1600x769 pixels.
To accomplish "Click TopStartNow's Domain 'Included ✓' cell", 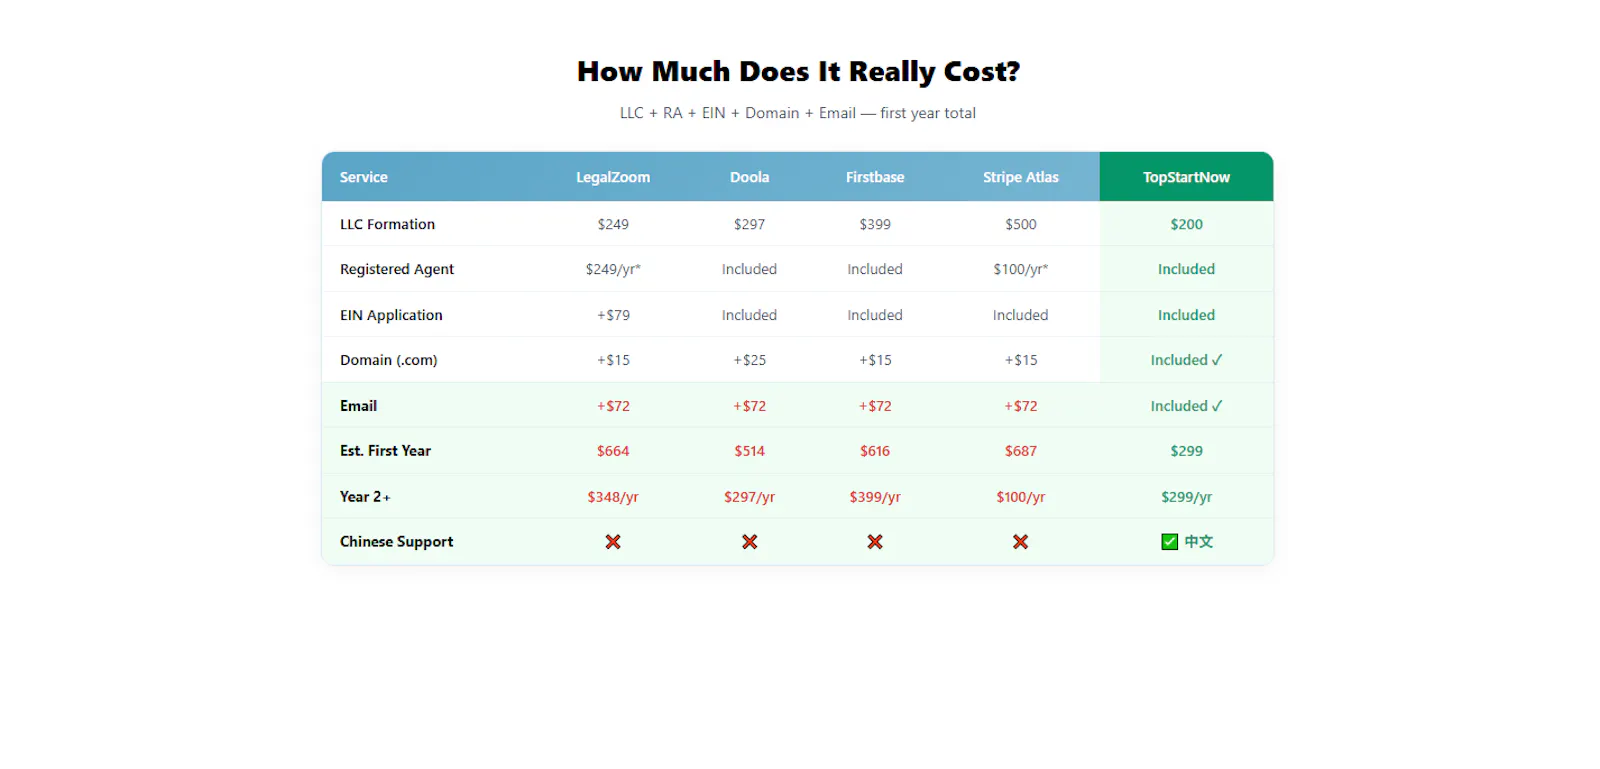I will pos(1186,360).
